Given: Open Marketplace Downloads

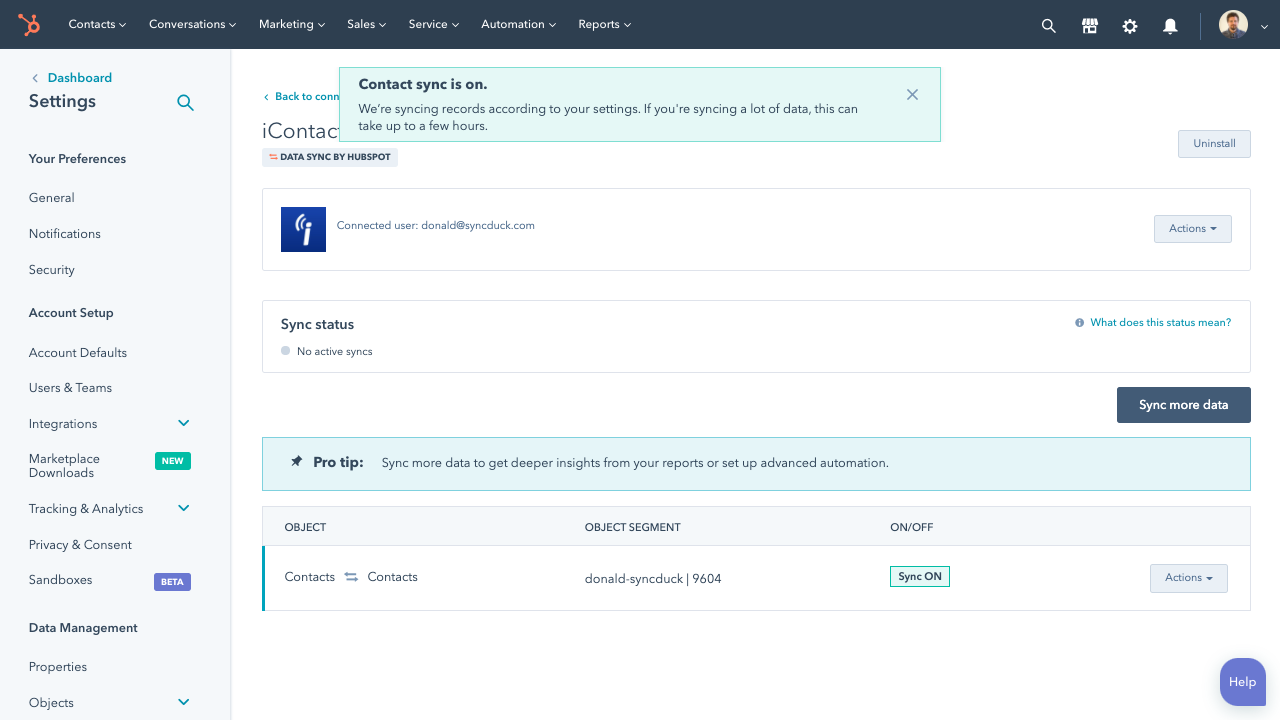Looking at the screenshot, I should pyautogui.click(x=64, y=466).
